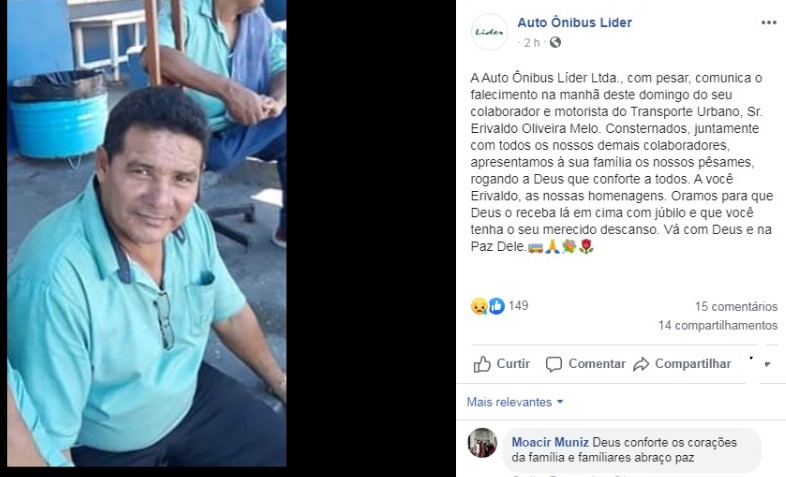Open the three-dots post options menu
The image size is (786, 477).
pos(768,23)
